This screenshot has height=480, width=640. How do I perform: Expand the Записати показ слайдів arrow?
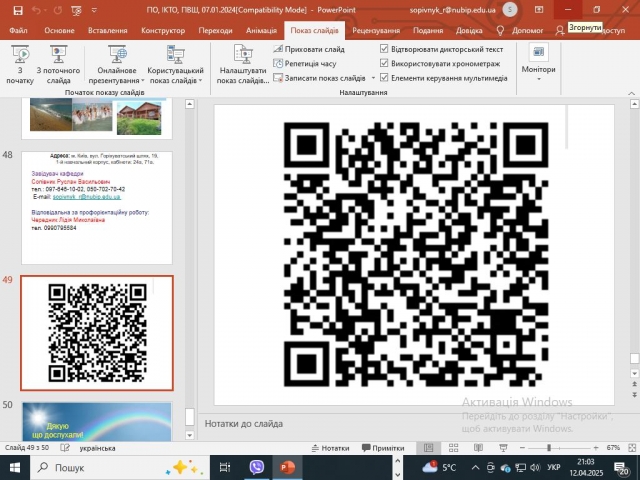[x=373, y=78]
